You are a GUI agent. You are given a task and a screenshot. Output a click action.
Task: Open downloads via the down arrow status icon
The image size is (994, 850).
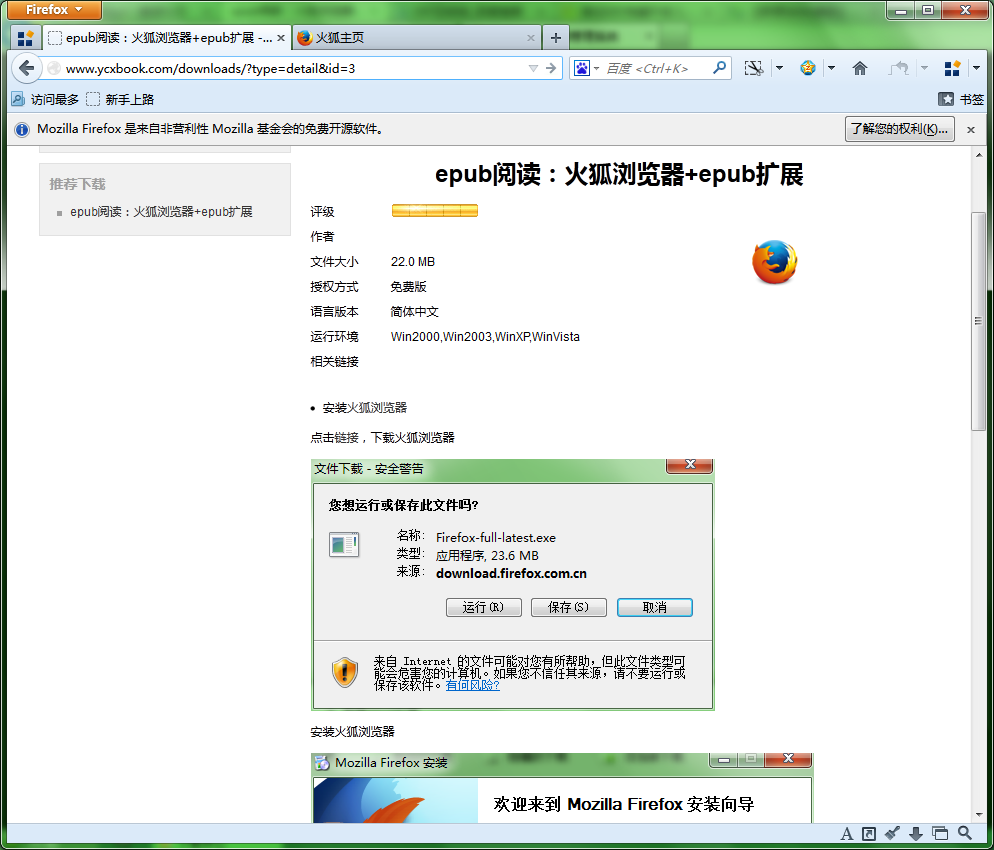pos(916,834)
